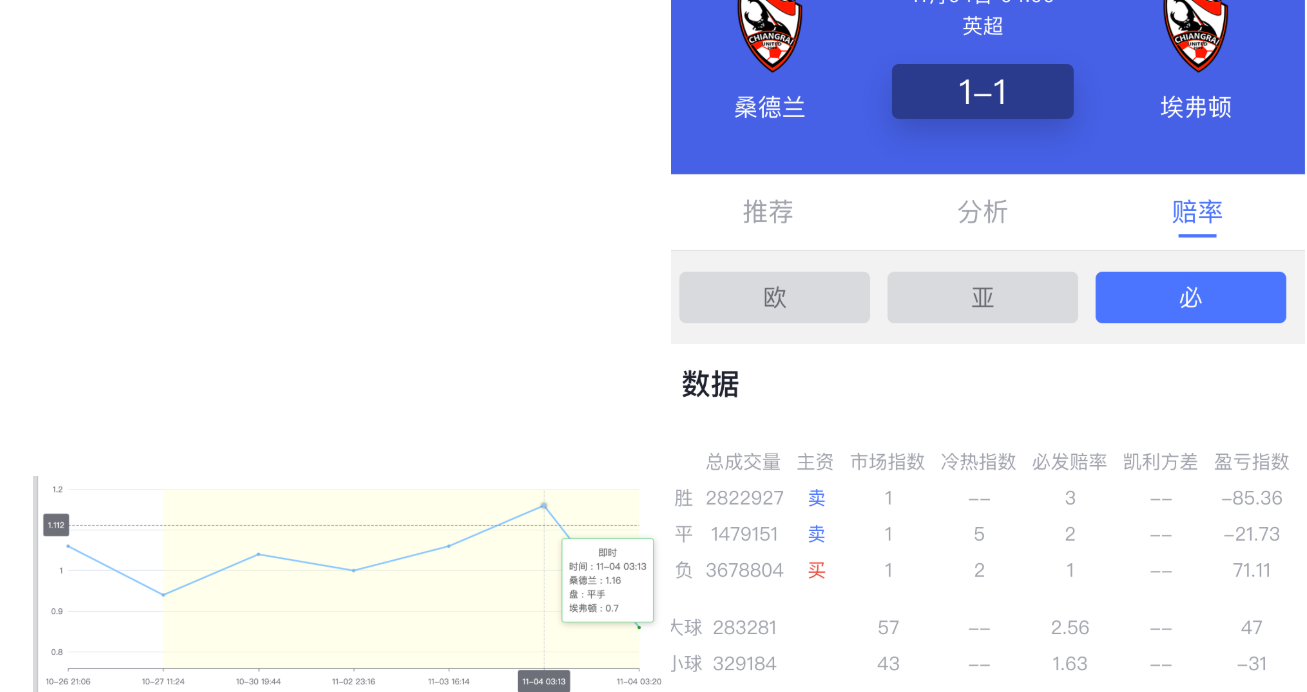Select the 必 odds view button

pos(1190,298)
